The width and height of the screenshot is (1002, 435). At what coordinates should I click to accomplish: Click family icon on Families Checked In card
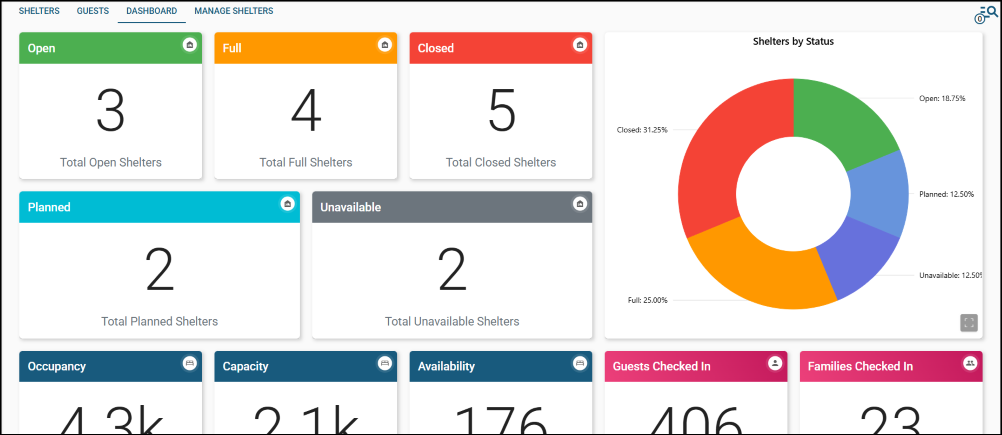(x=969, y=363)
